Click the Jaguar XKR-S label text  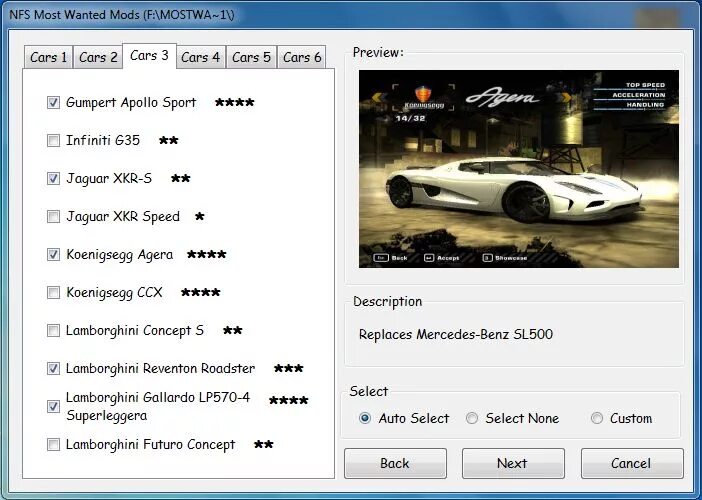coord(109,179)
